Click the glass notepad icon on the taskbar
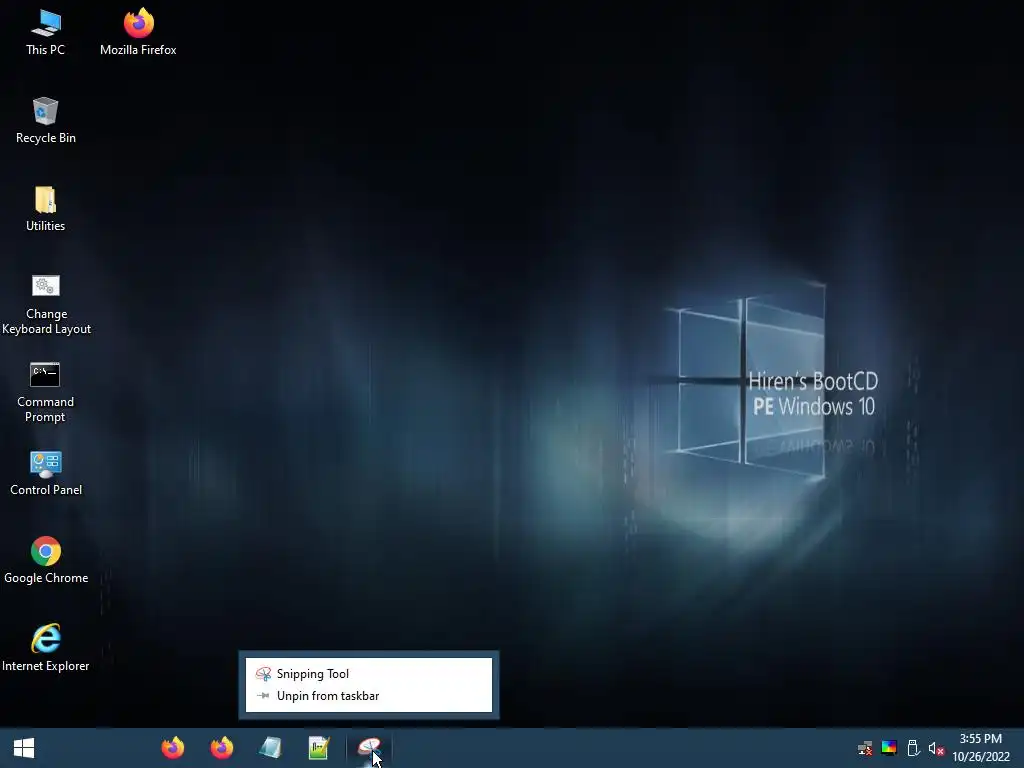Image resolution: width=1024 pixels, height=768 pixels. [x=270, y=748]
